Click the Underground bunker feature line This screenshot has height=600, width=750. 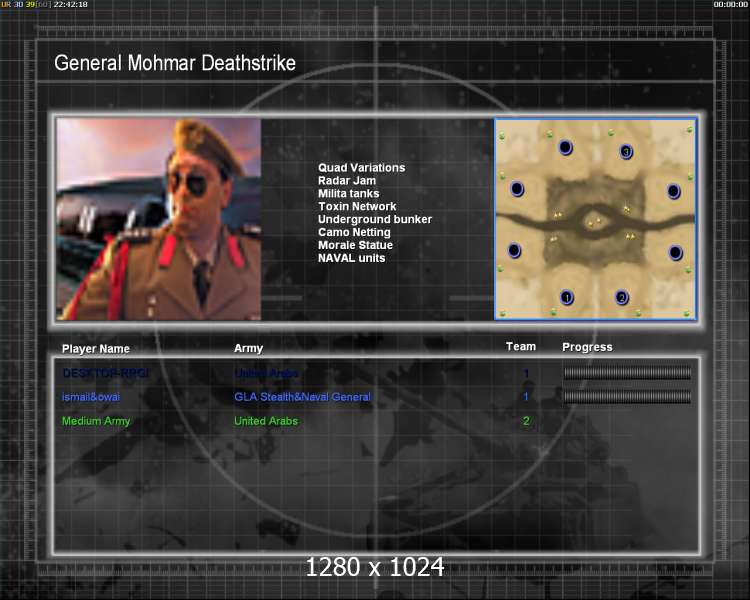[375, 220]
